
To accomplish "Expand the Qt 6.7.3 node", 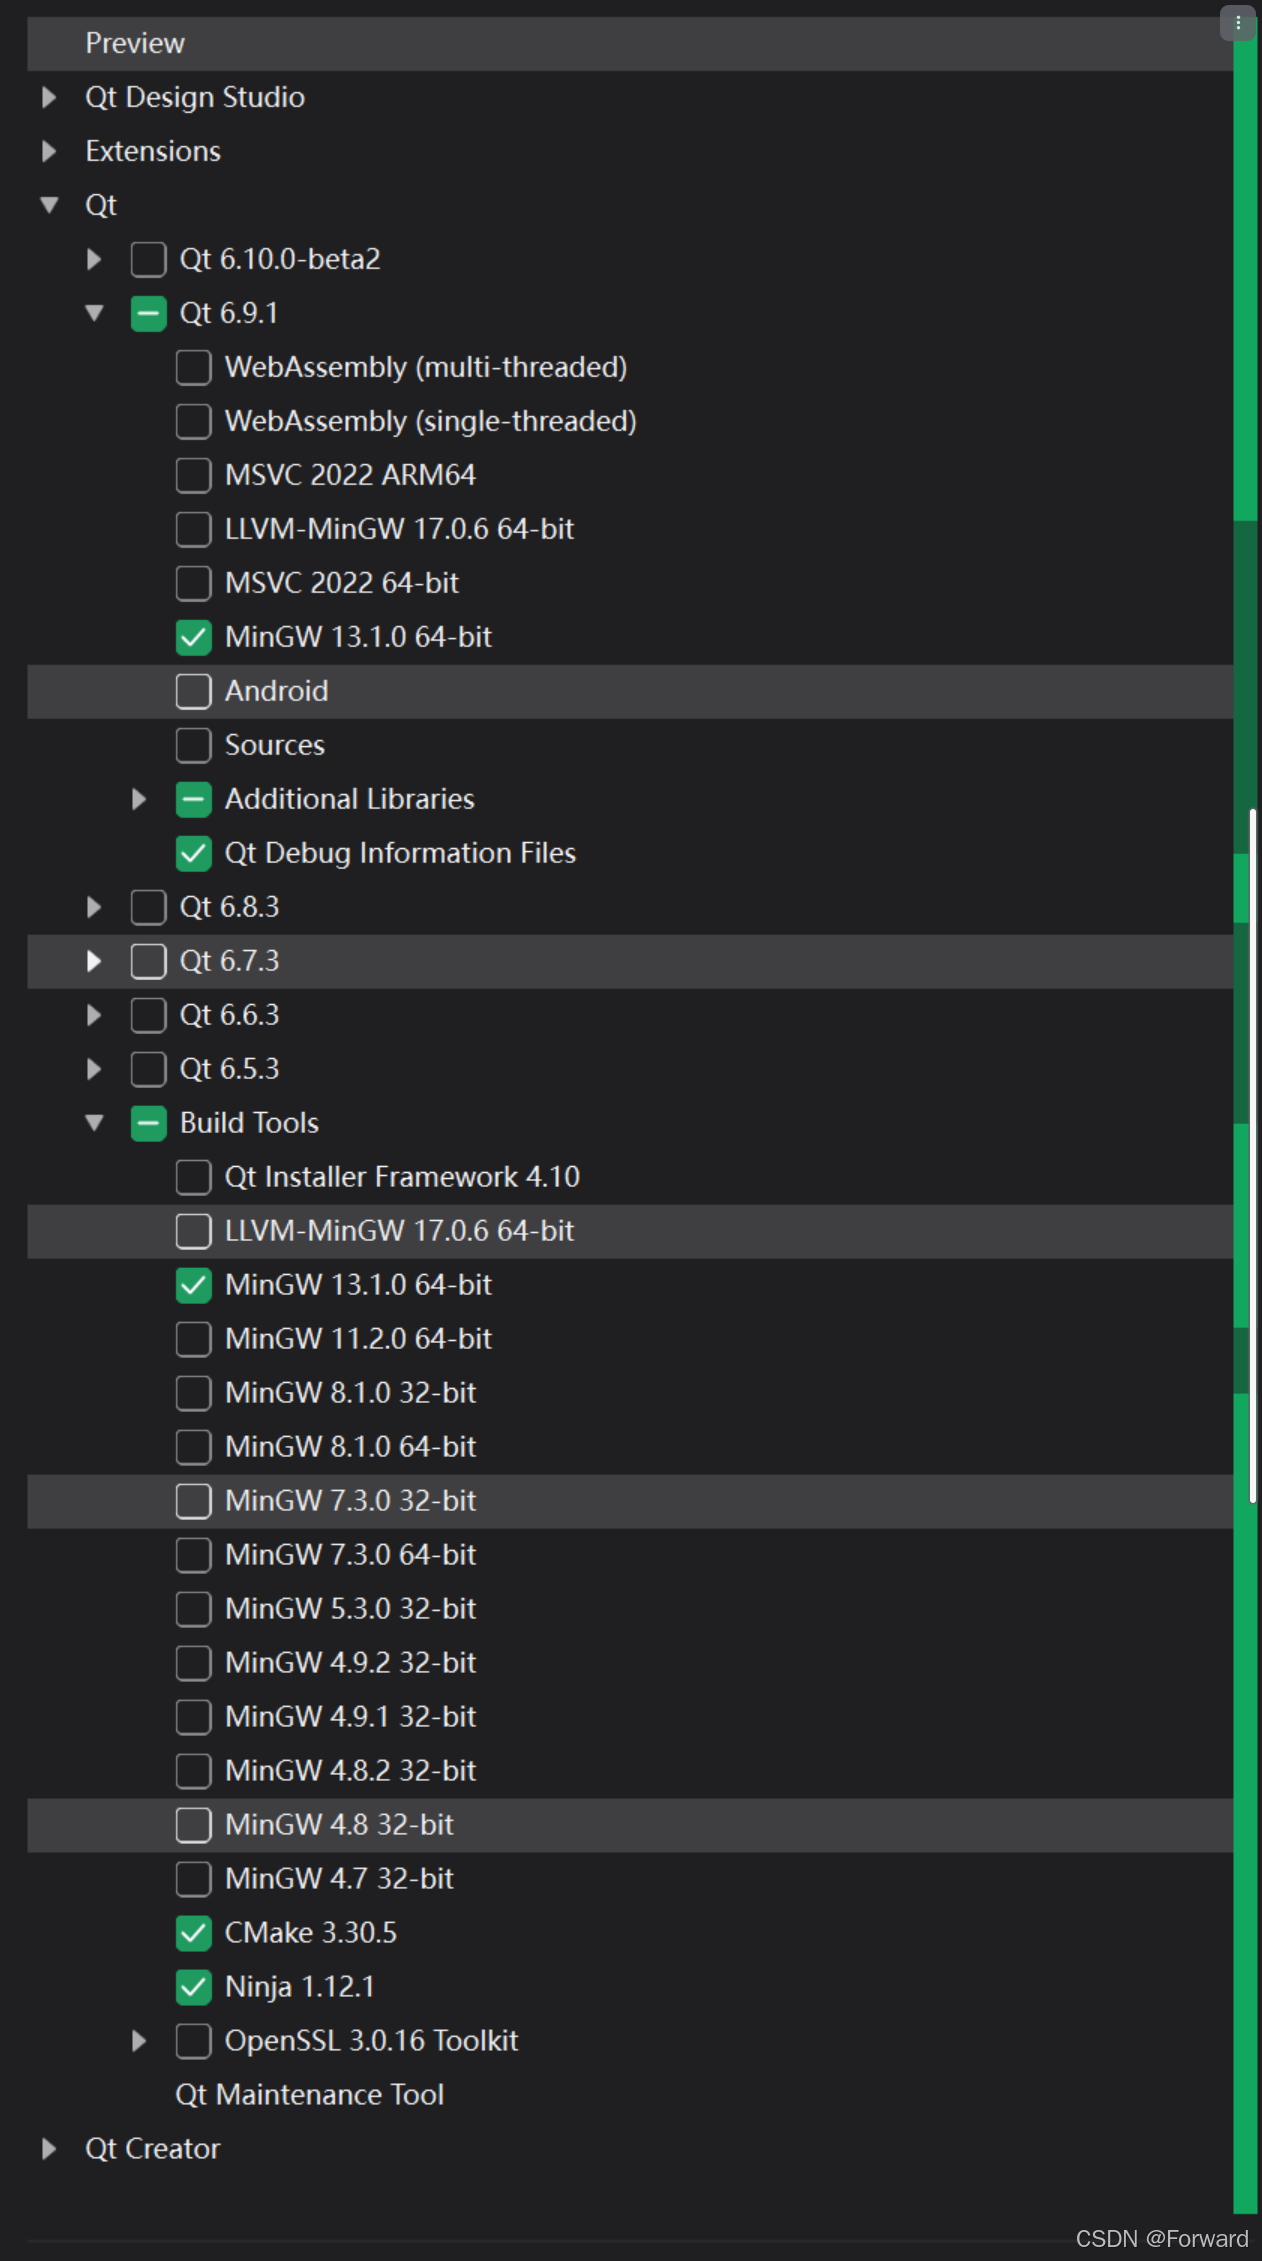I will click(x=94, y=961).
